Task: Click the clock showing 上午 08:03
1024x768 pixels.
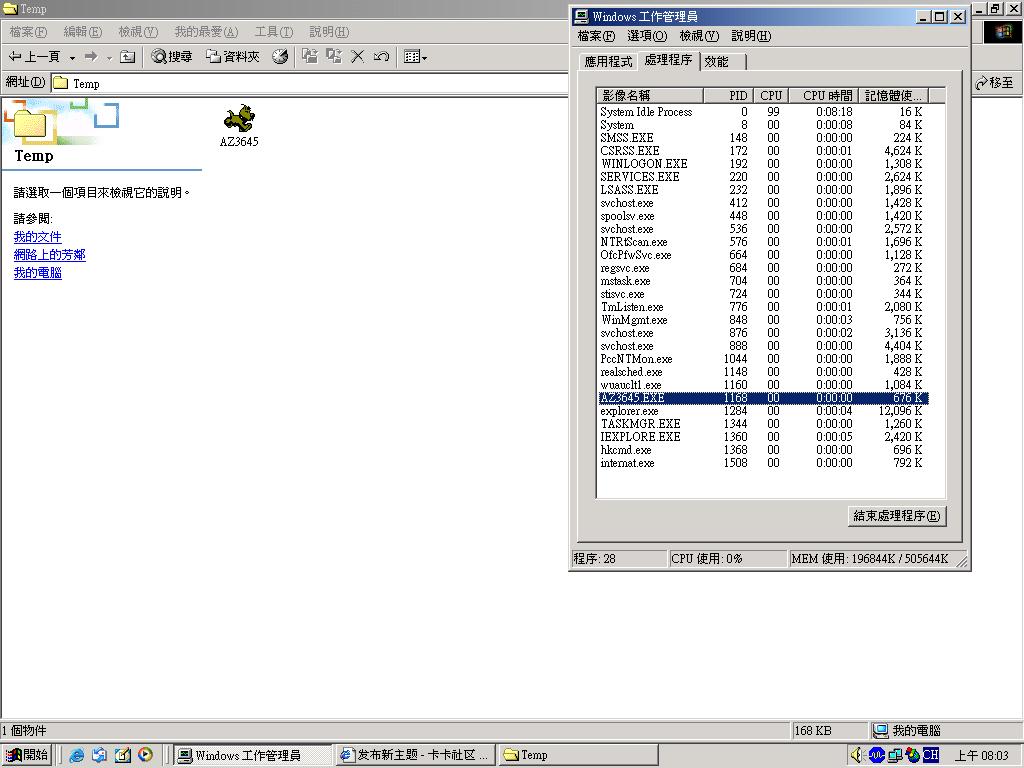Action: tap(982, 756)
